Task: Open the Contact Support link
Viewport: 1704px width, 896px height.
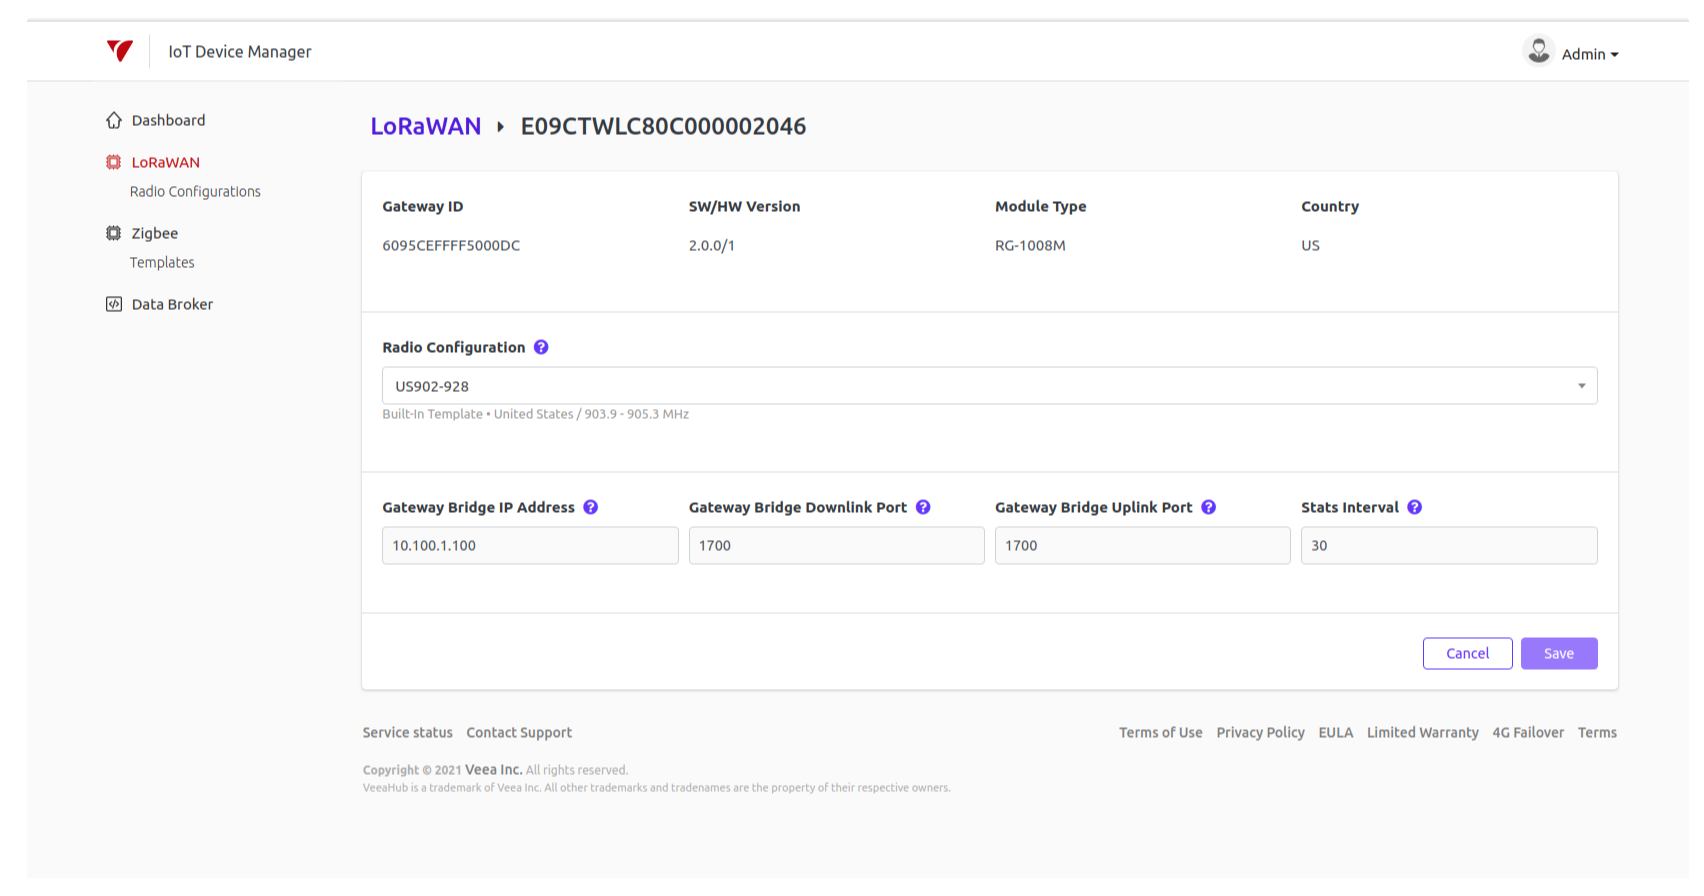Action: 519,732
